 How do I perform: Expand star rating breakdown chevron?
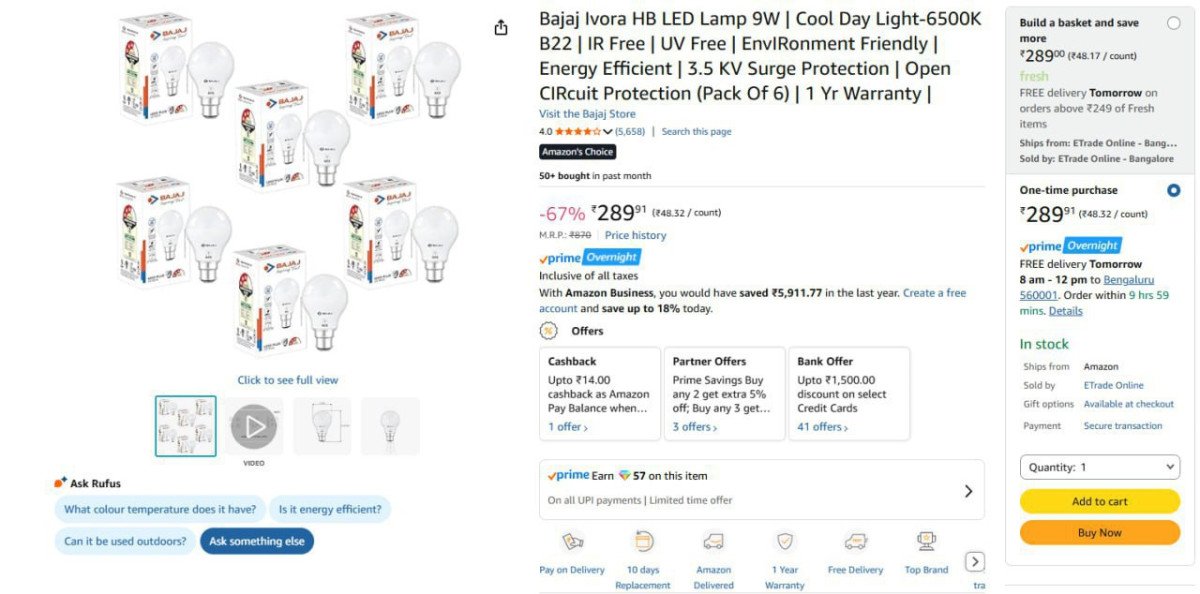tap(608, 132)
